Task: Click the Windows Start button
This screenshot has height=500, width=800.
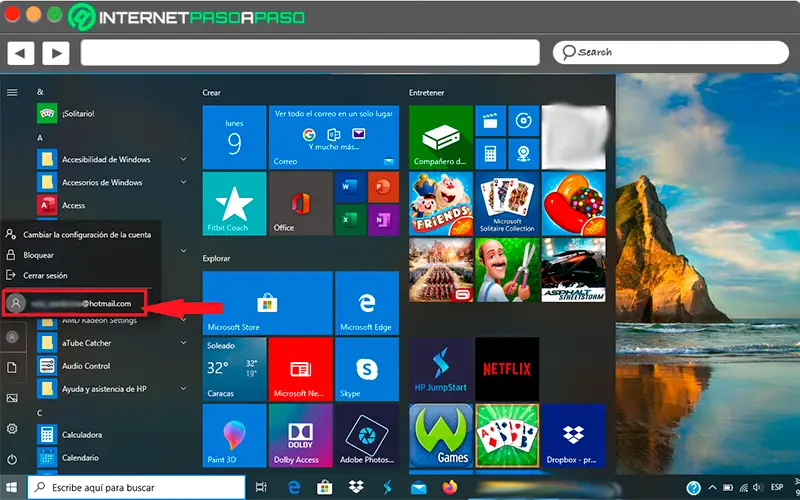Action: (x=12, y=487)
